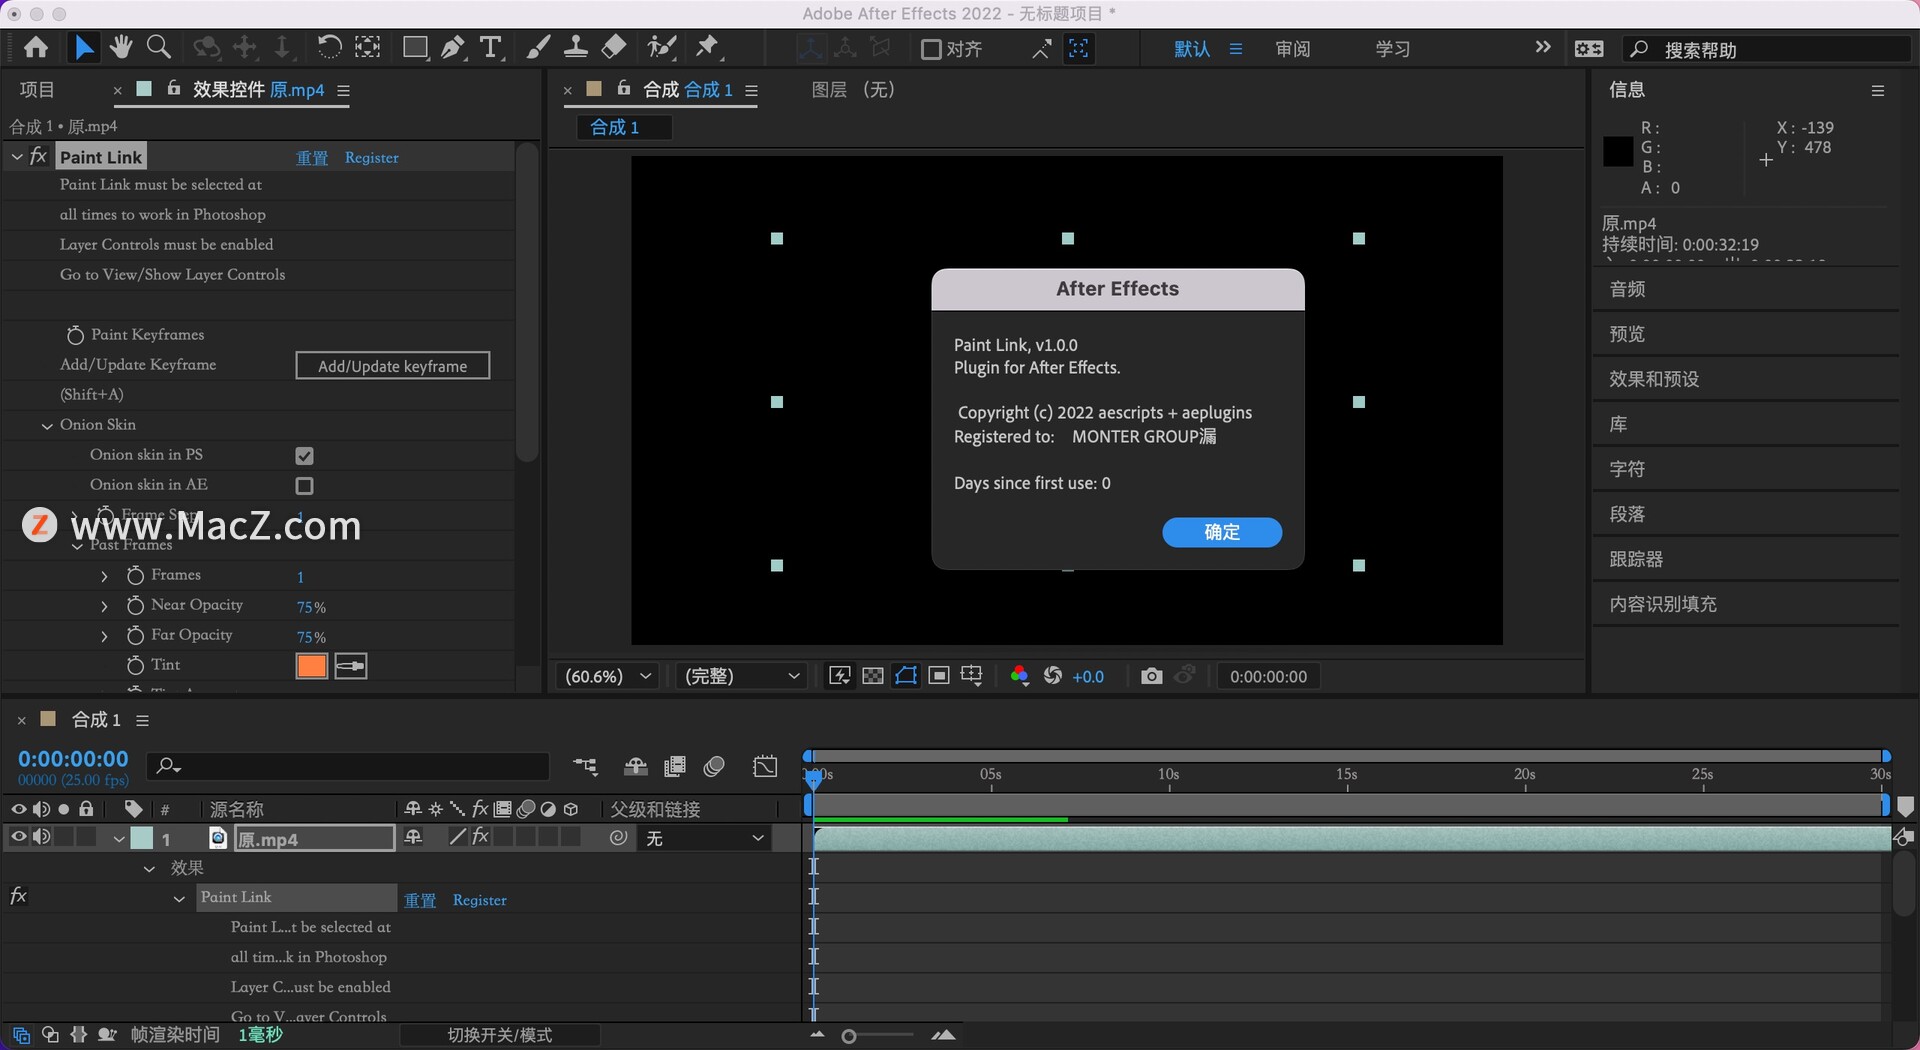The width and height of the screenshot is (1920, 1050).
Task: Collapse the Onion Skin group
Action: coord(47,426)
